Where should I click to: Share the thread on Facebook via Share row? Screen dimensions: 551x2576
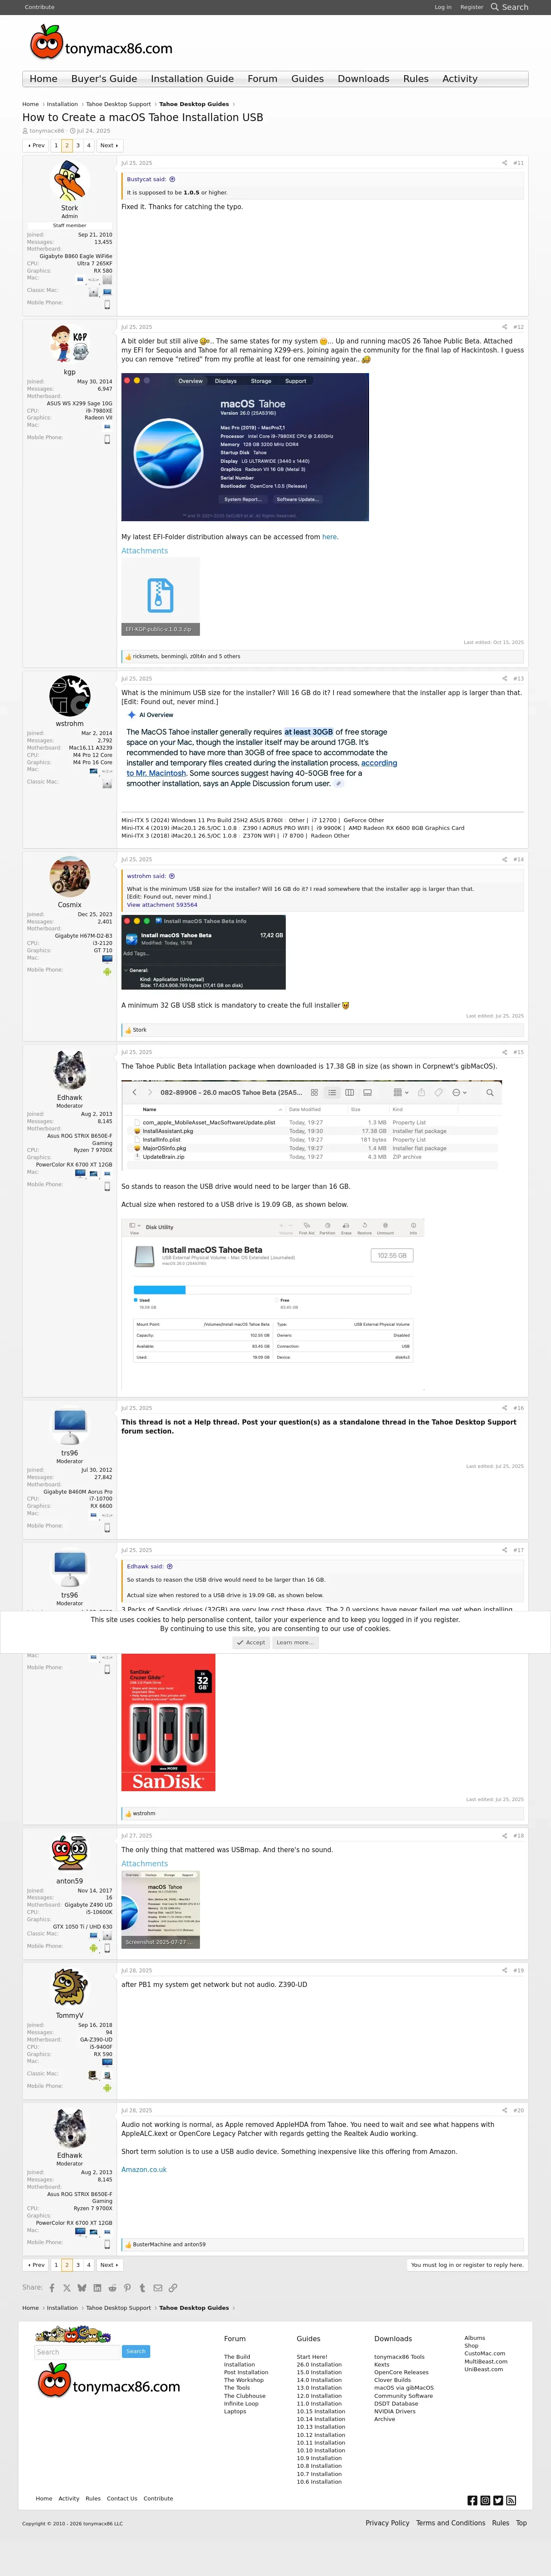(52, 2288)
